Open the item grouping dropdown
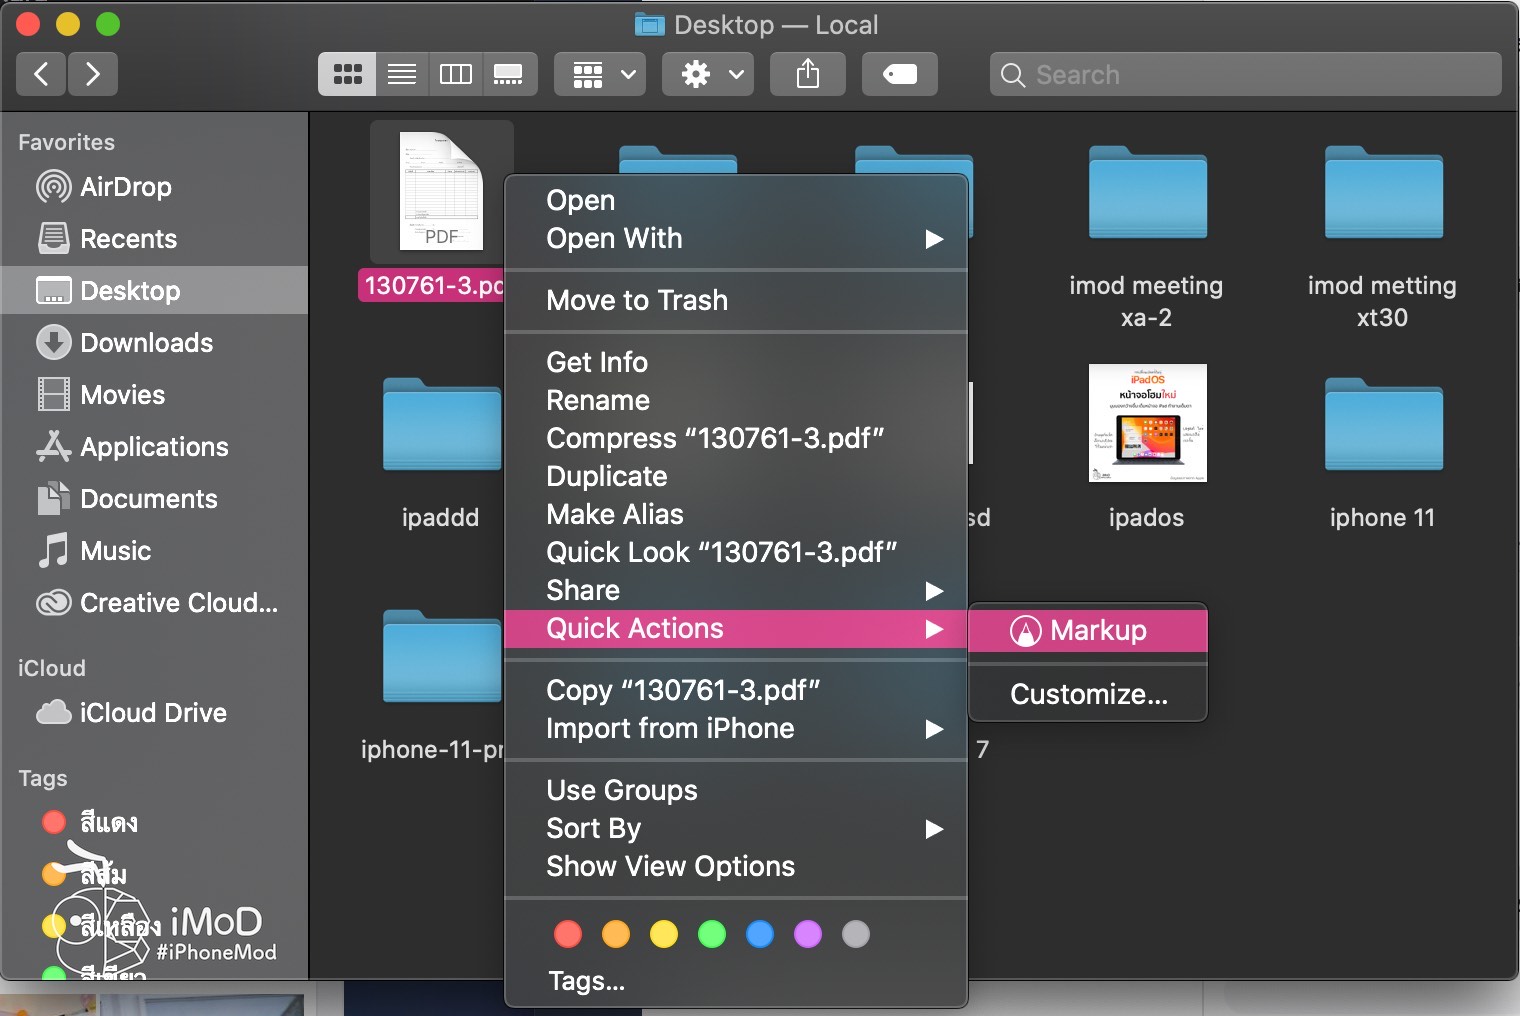Screen dimensions: 1520x1016 coord(599,73)
